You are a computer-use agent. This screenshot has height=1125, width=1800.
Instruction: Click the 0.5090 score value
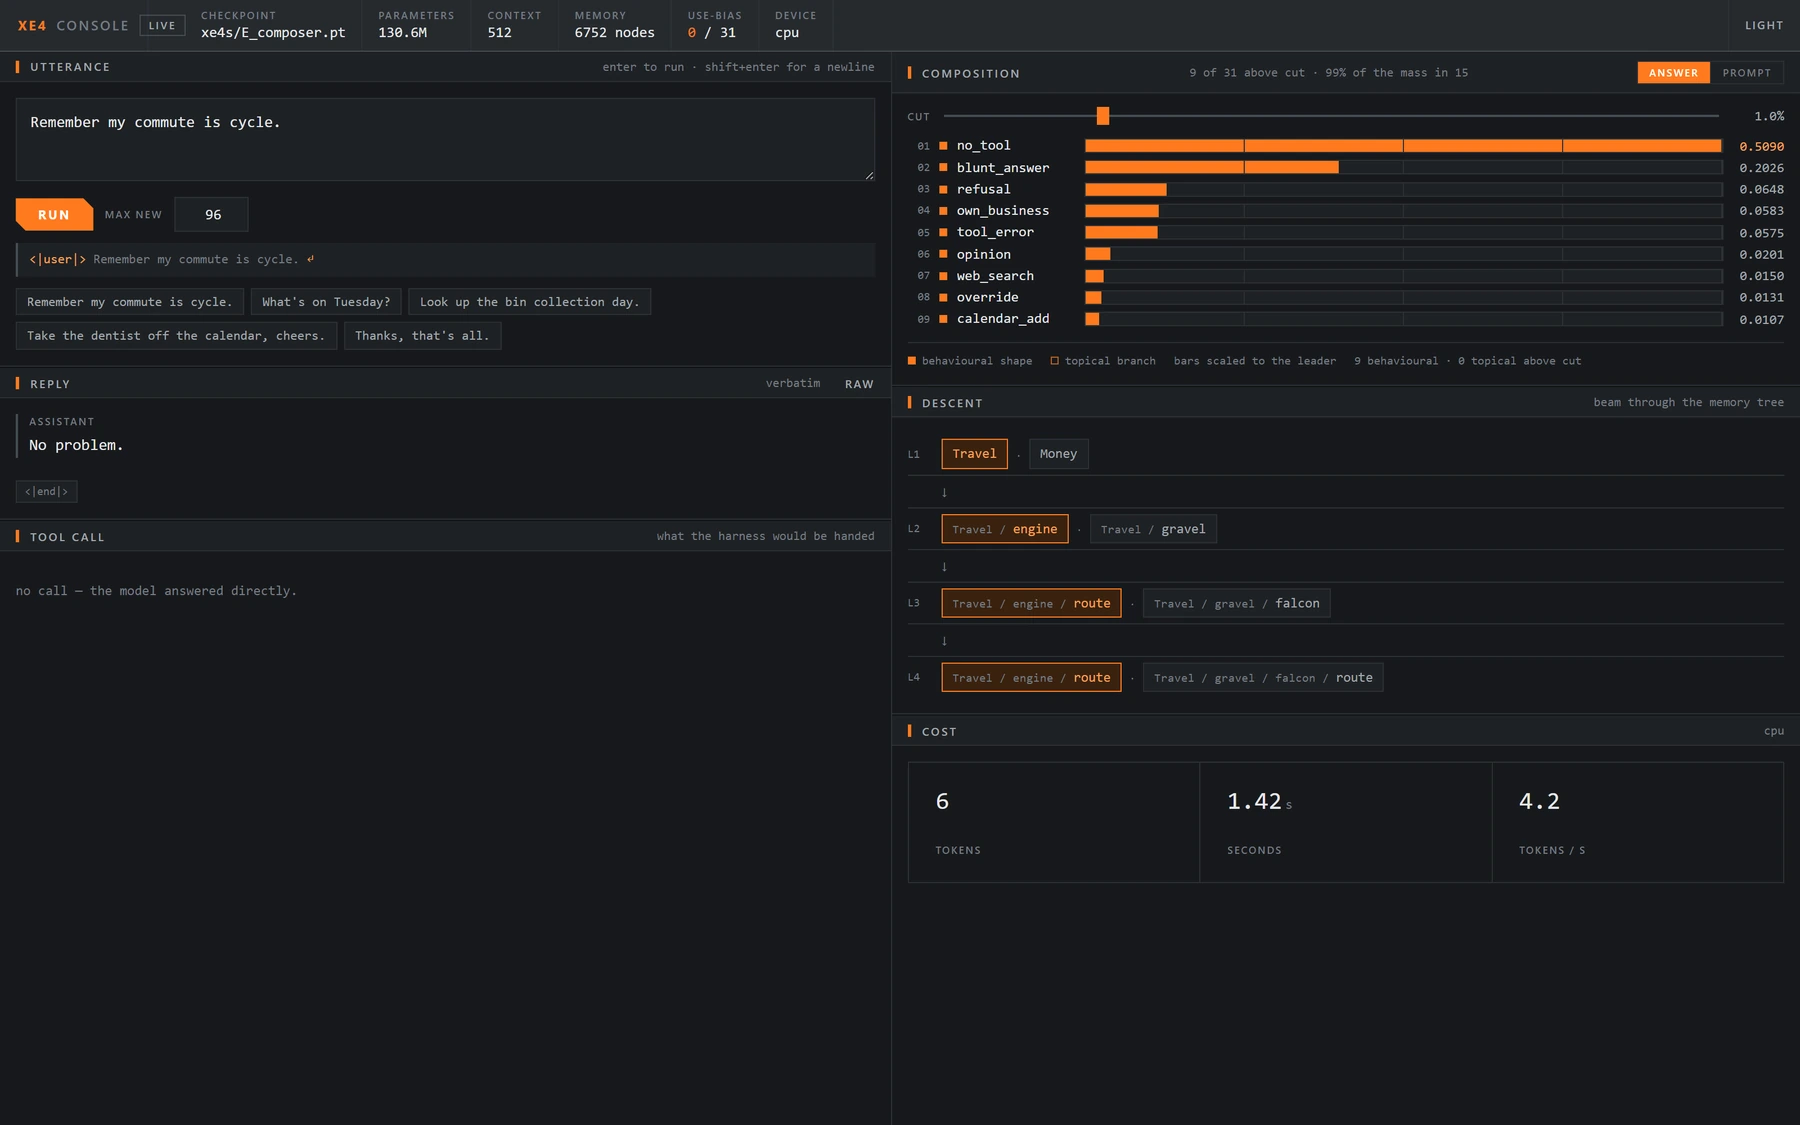click(x=1761, y=147)
